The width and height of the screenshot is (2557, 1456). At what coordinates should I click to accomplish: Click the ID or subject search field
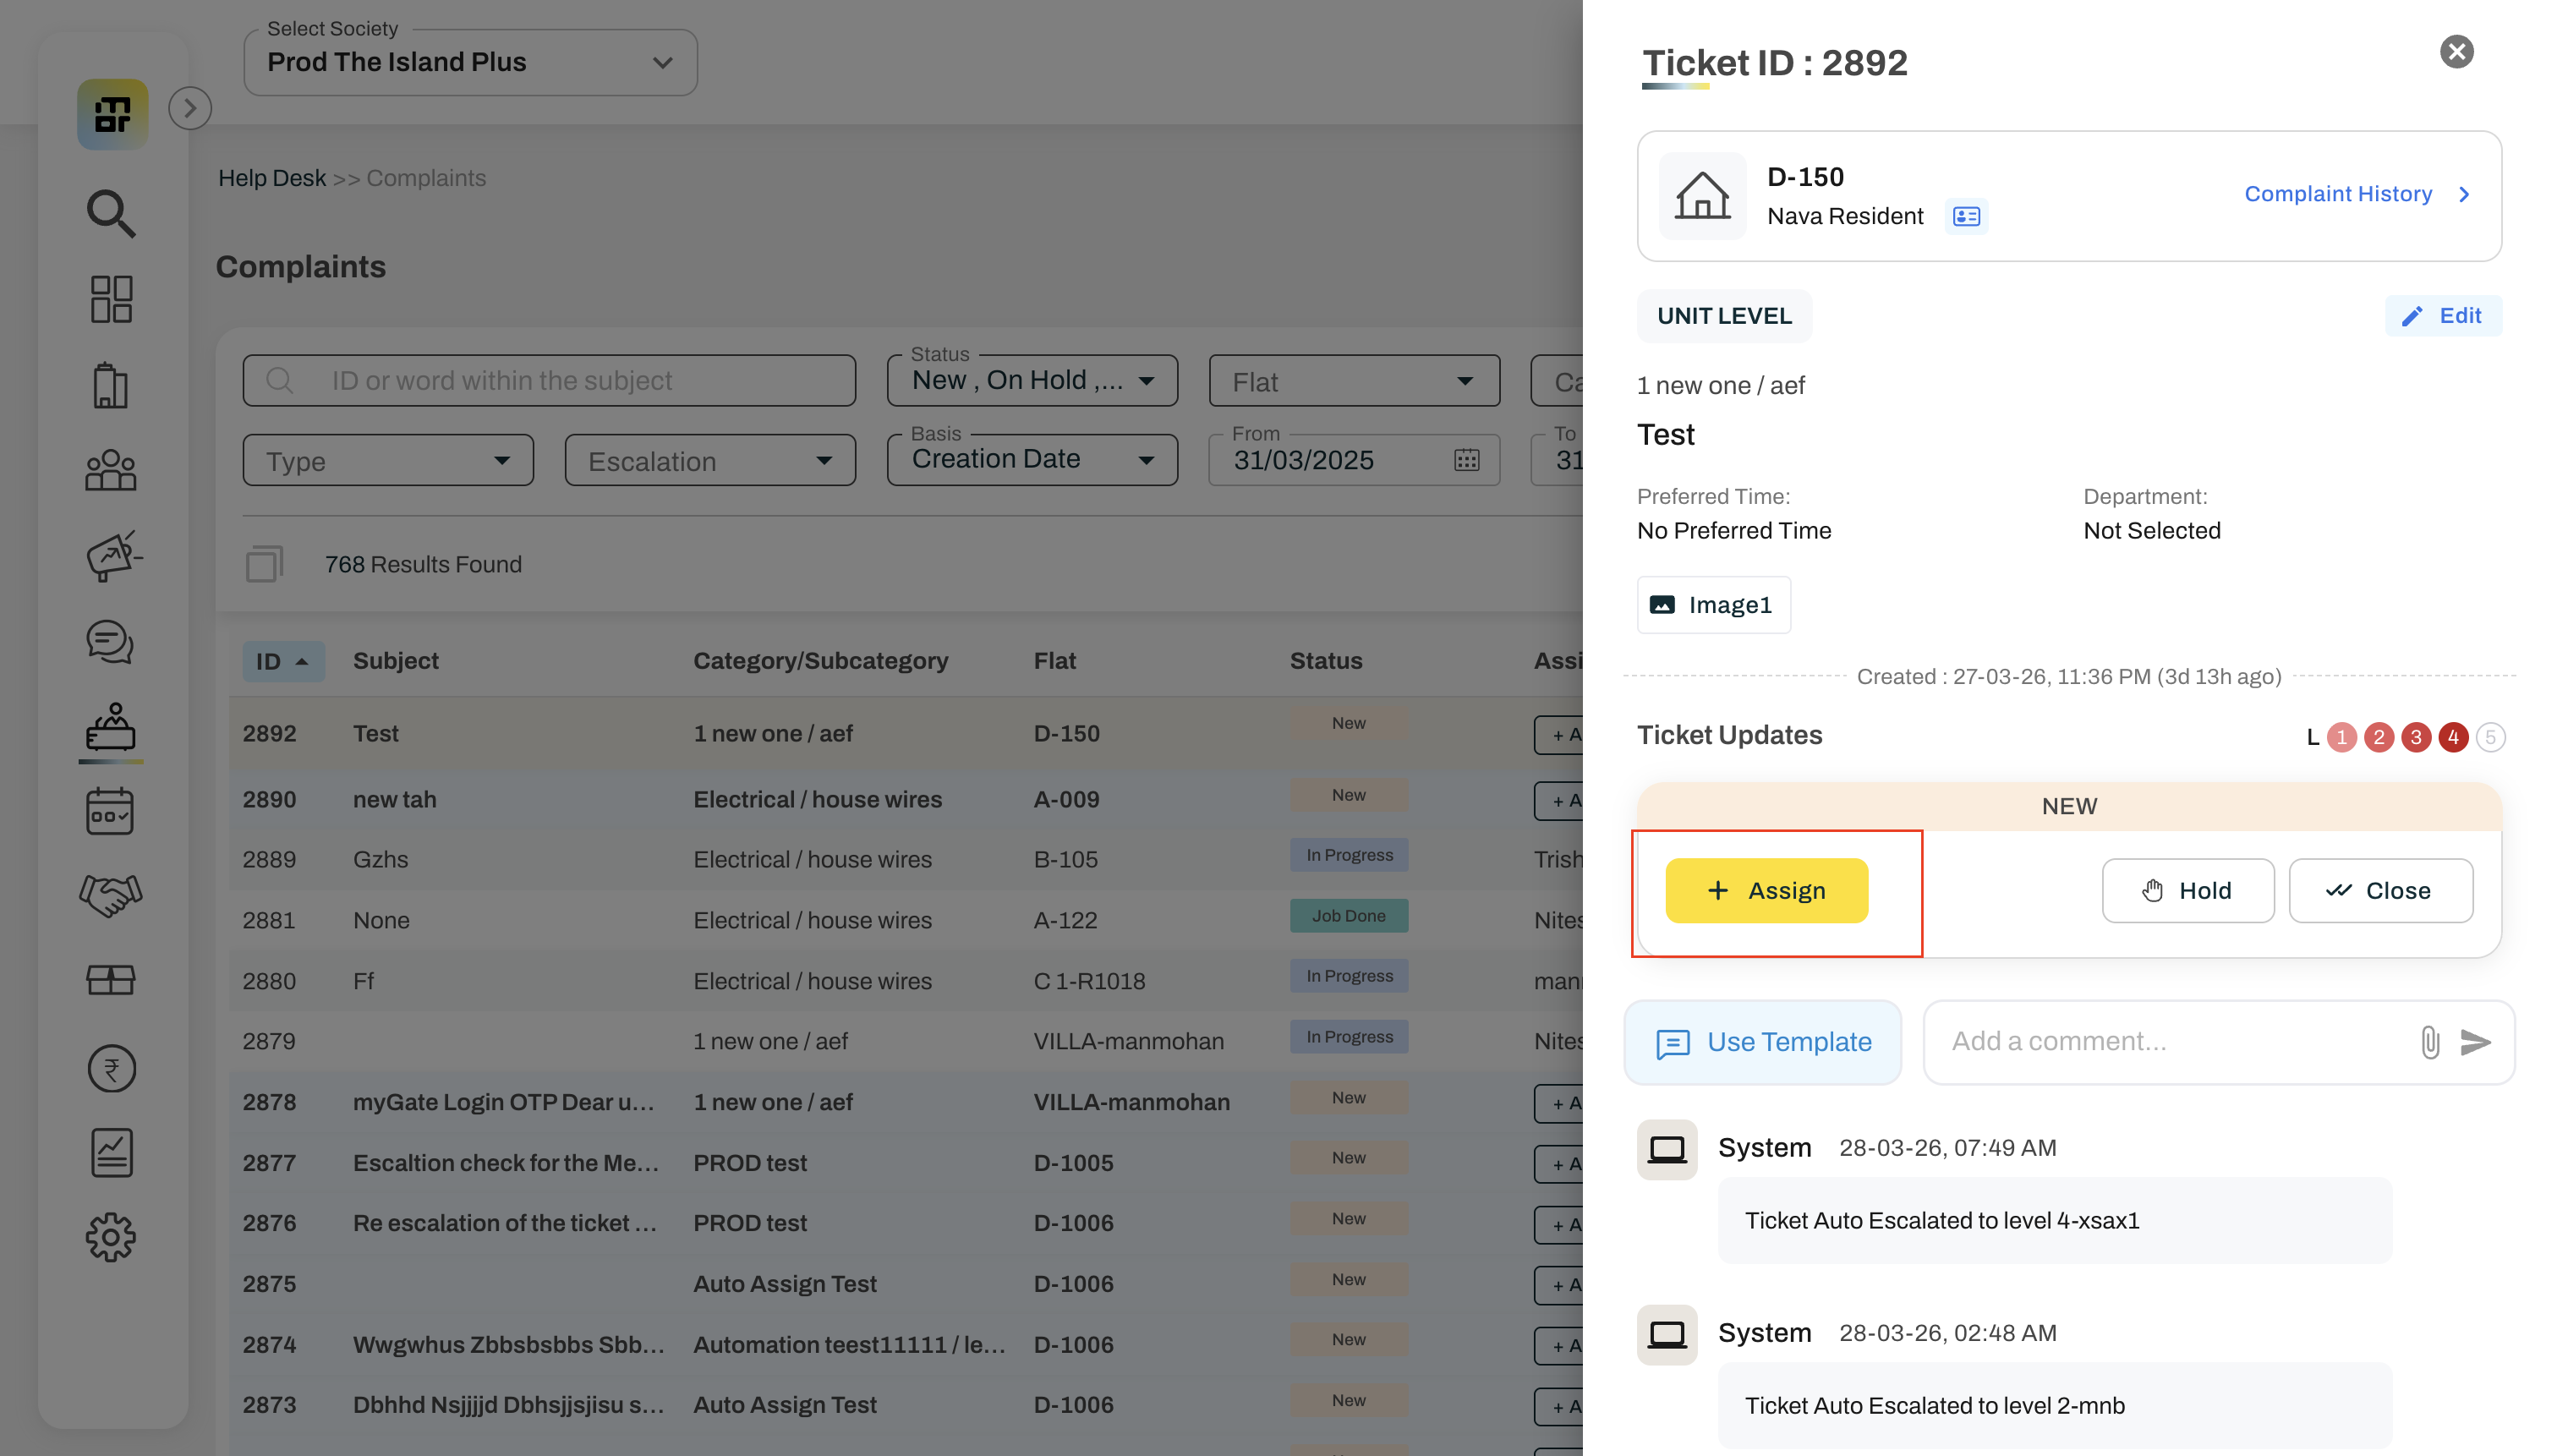pyautogui.click(x=549, y=381)
